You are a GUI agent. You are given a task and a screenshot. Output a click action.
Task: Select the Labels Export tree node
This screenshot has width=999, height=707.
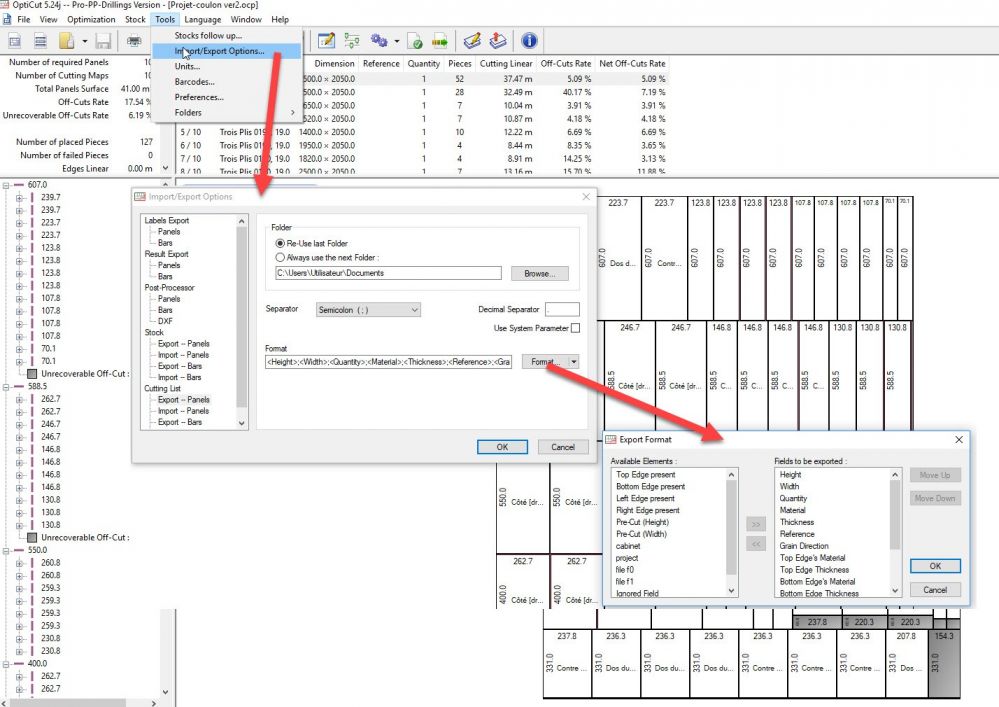[166, 220]
